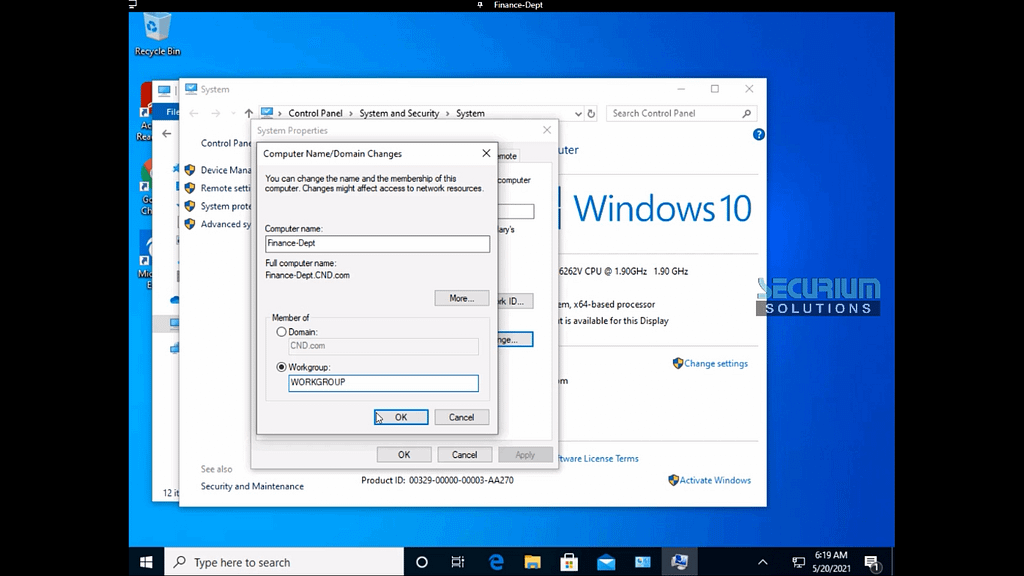
Task: Open Remote settings link in sidebar
Action: click(225, 188)
